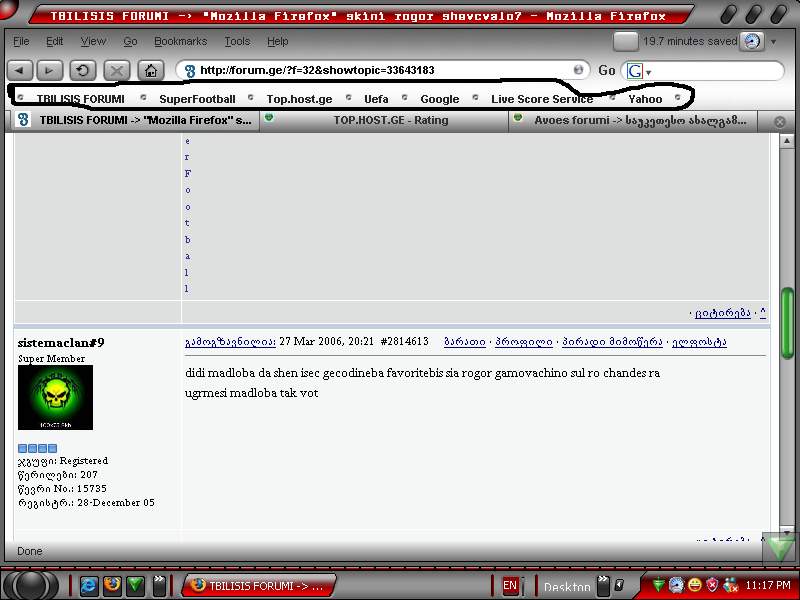The width and height of the screenshot is (800, 600).
Task: Click the green skull avatar image
Action: 55,397
